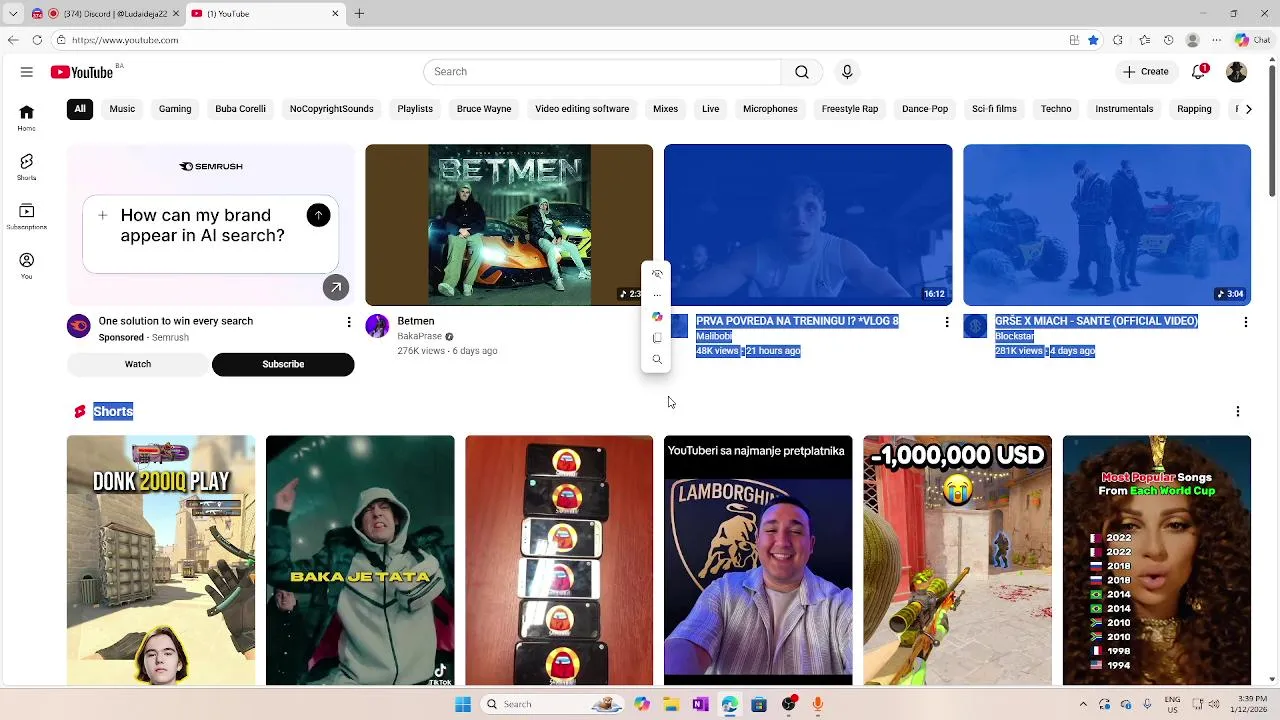The height and width of the screenshot is (720, 1280).
Task: Click the YouTube search field
Action: [x=602, y=72]
